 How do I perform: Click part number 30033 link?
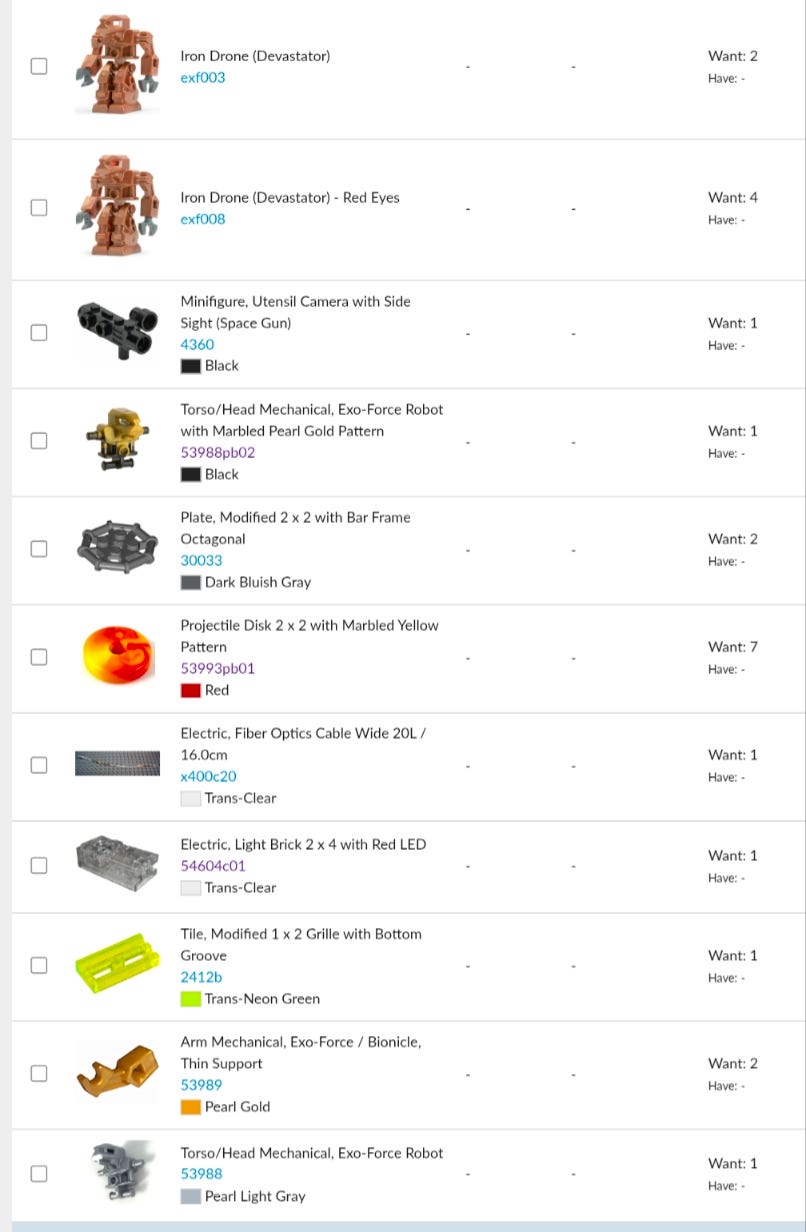pos(201,560)
